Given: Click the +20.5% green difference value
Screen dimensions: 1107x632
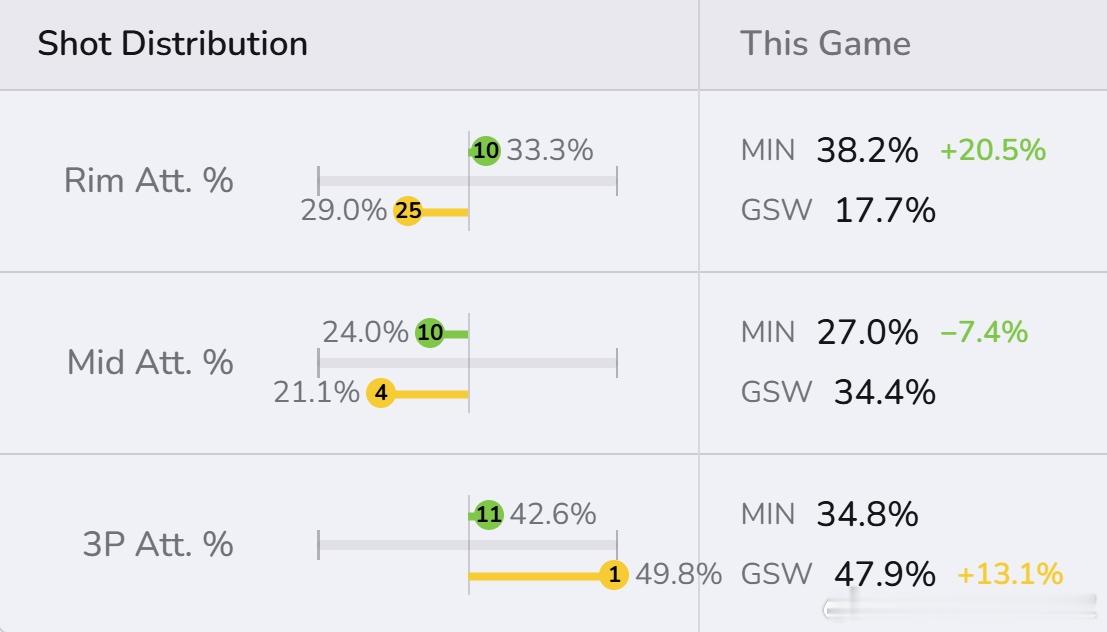Looking at the screenshot, I should (992, 150).
